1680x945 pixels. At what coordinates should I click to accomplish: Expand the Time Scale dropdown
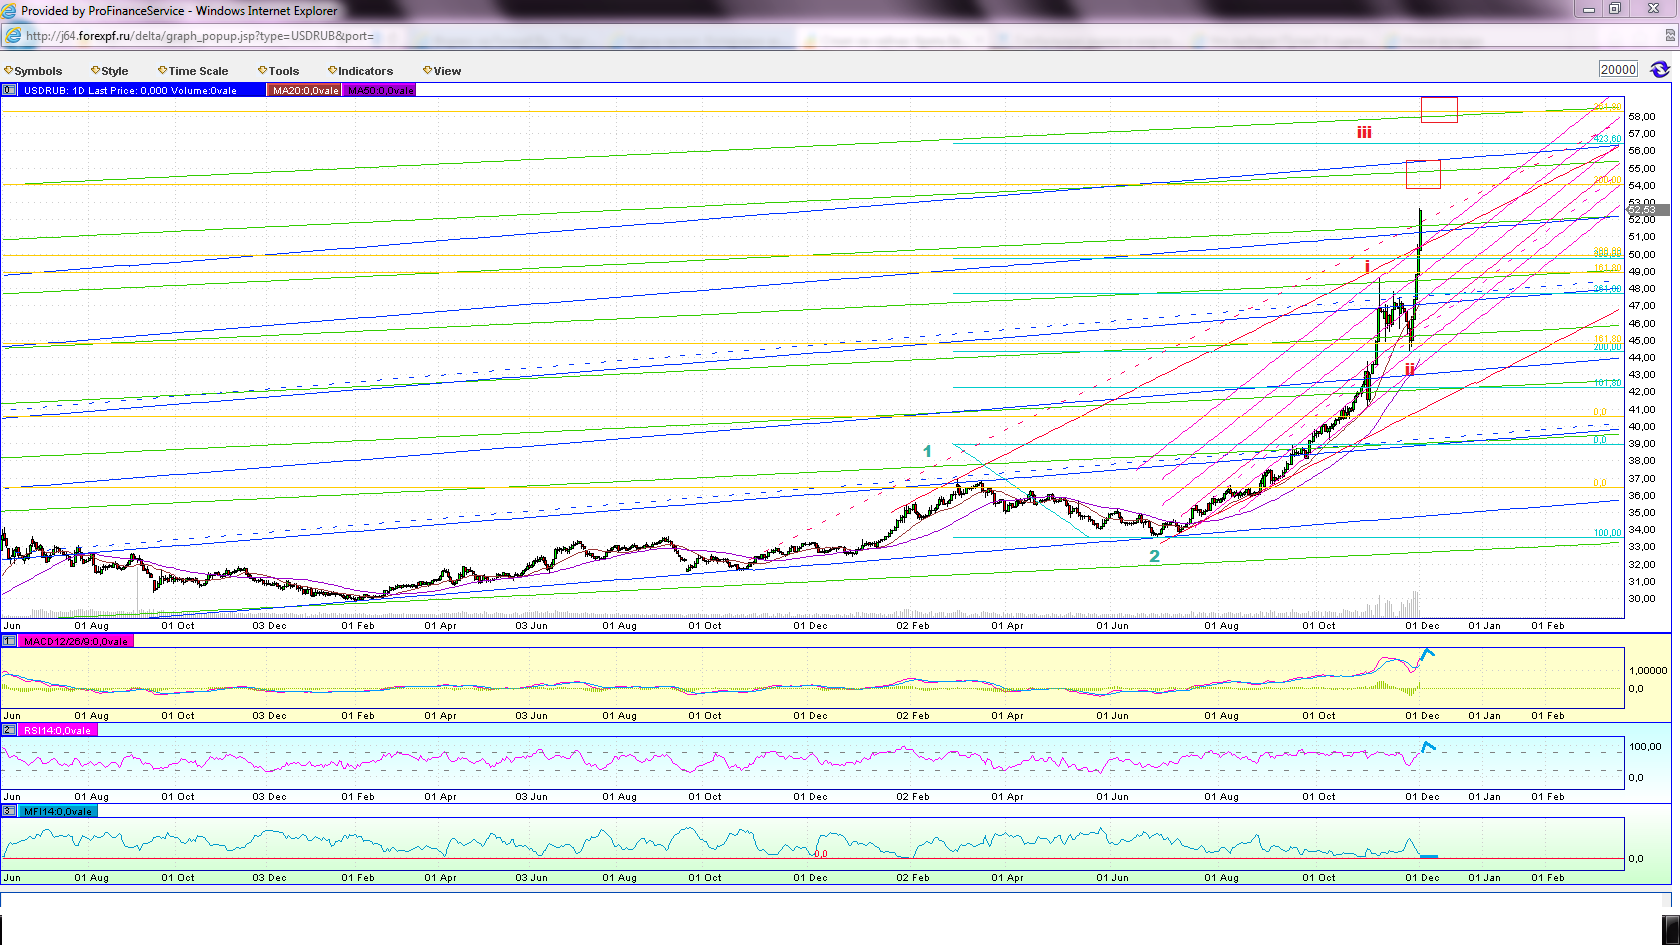point(193,71)
